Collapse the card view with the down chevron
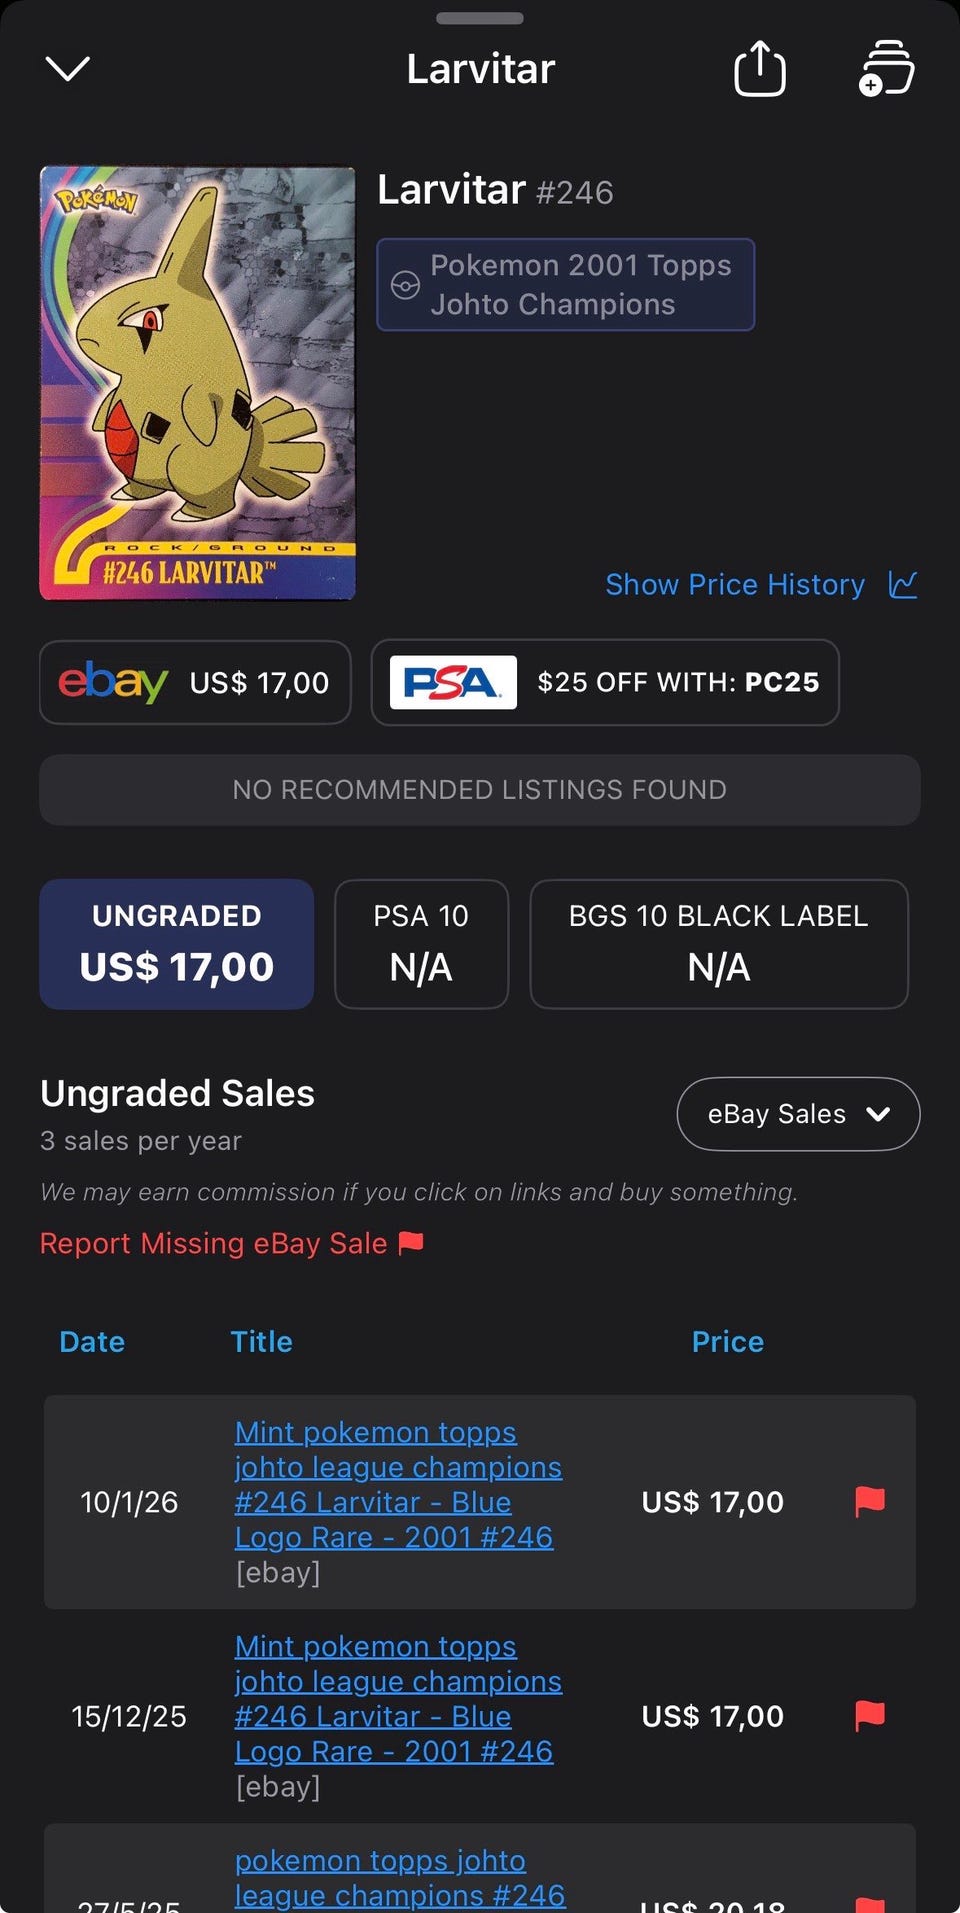The height and width of the screenshot is (1913, 960). (68, 69)
